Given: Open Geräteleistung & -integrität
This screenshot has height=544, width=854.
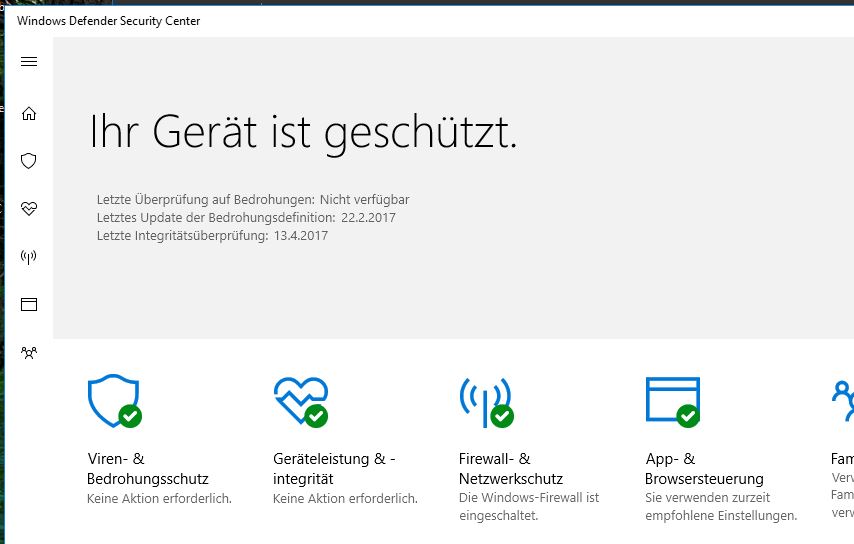Looking at the screenshot, I should tap(334, 469).
